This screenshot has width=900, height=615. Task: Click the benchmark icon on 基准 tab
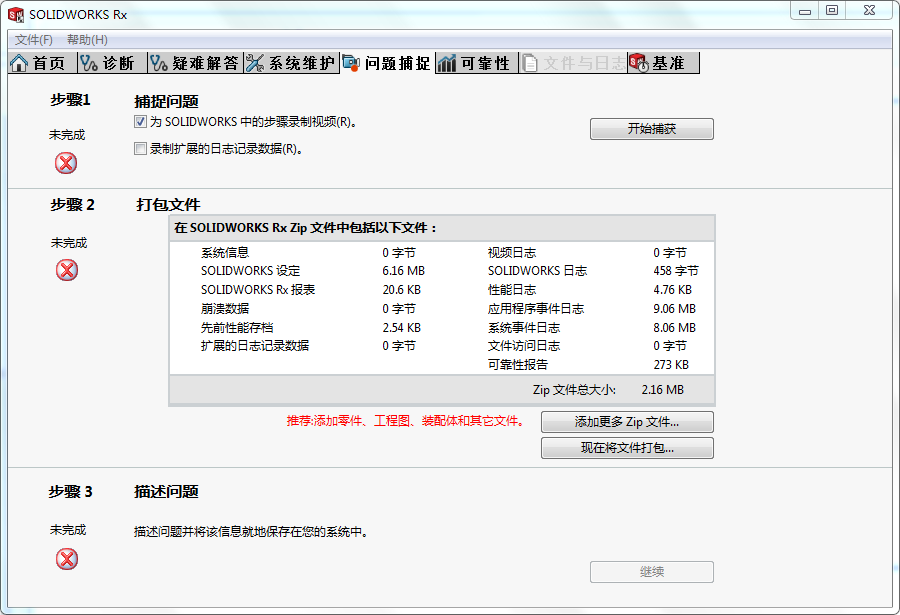[639, 63]
